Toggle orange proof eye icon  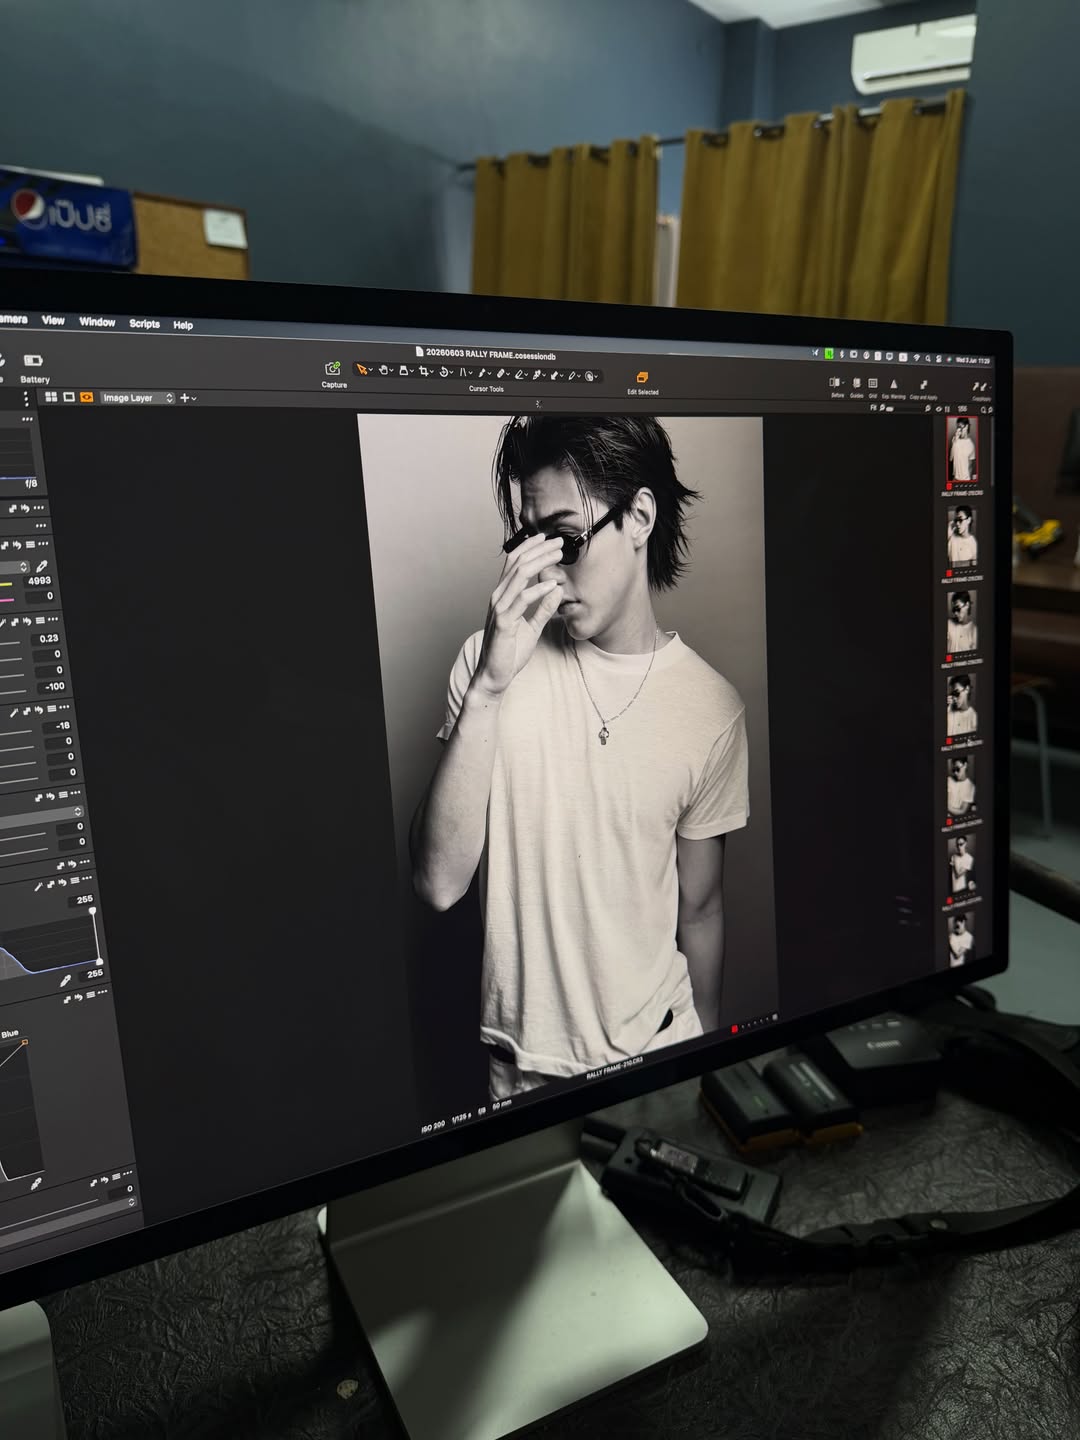86,397
